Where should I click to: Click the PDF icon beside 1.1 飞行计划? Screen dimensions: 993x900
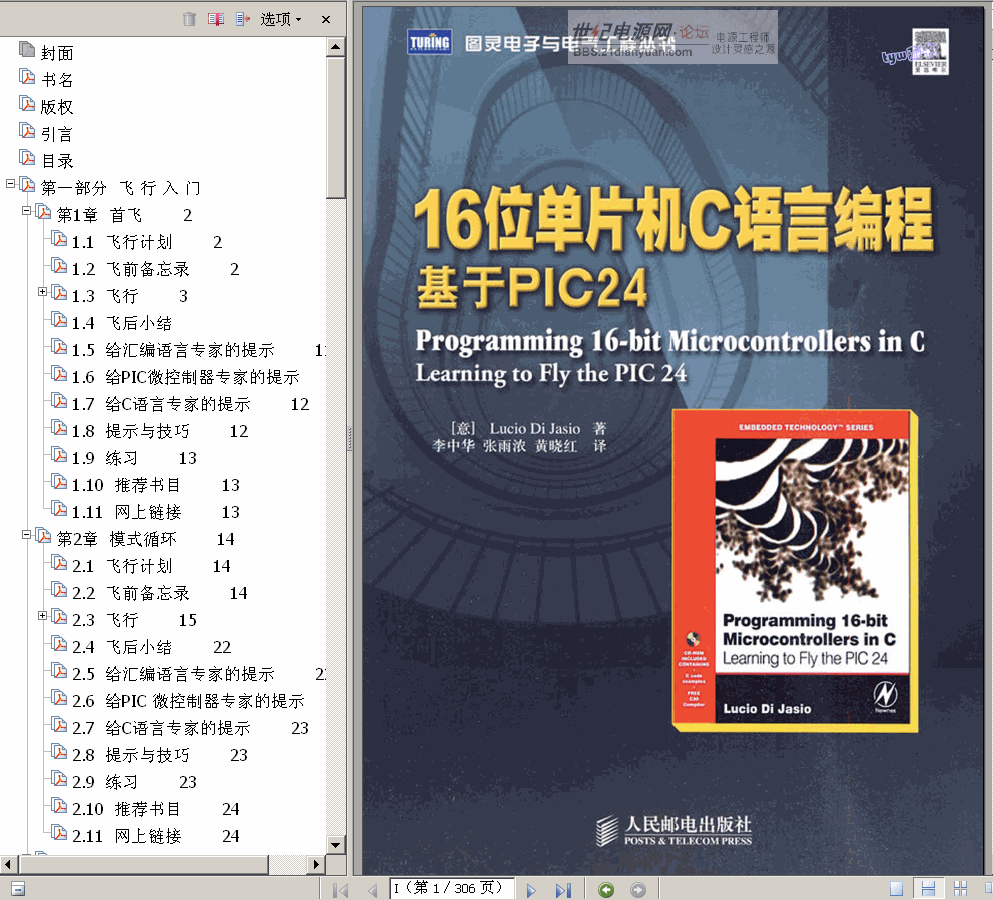pyautogui.click(x=59, y=239)
